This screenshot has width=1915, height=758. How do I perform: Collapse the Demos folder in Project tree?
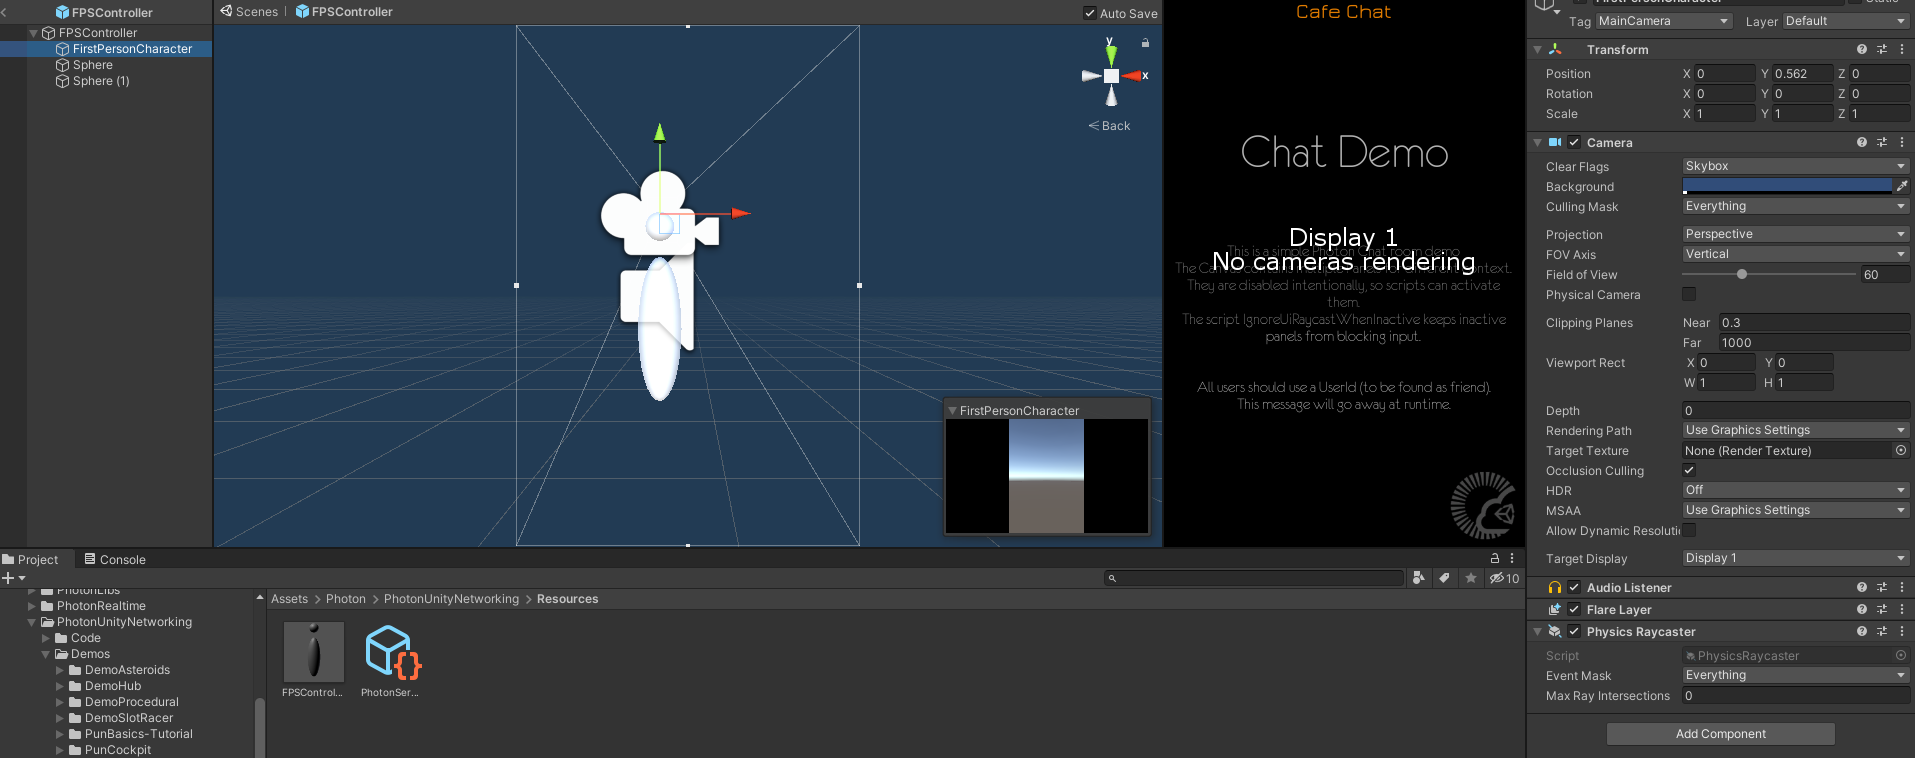click(46, 654)
